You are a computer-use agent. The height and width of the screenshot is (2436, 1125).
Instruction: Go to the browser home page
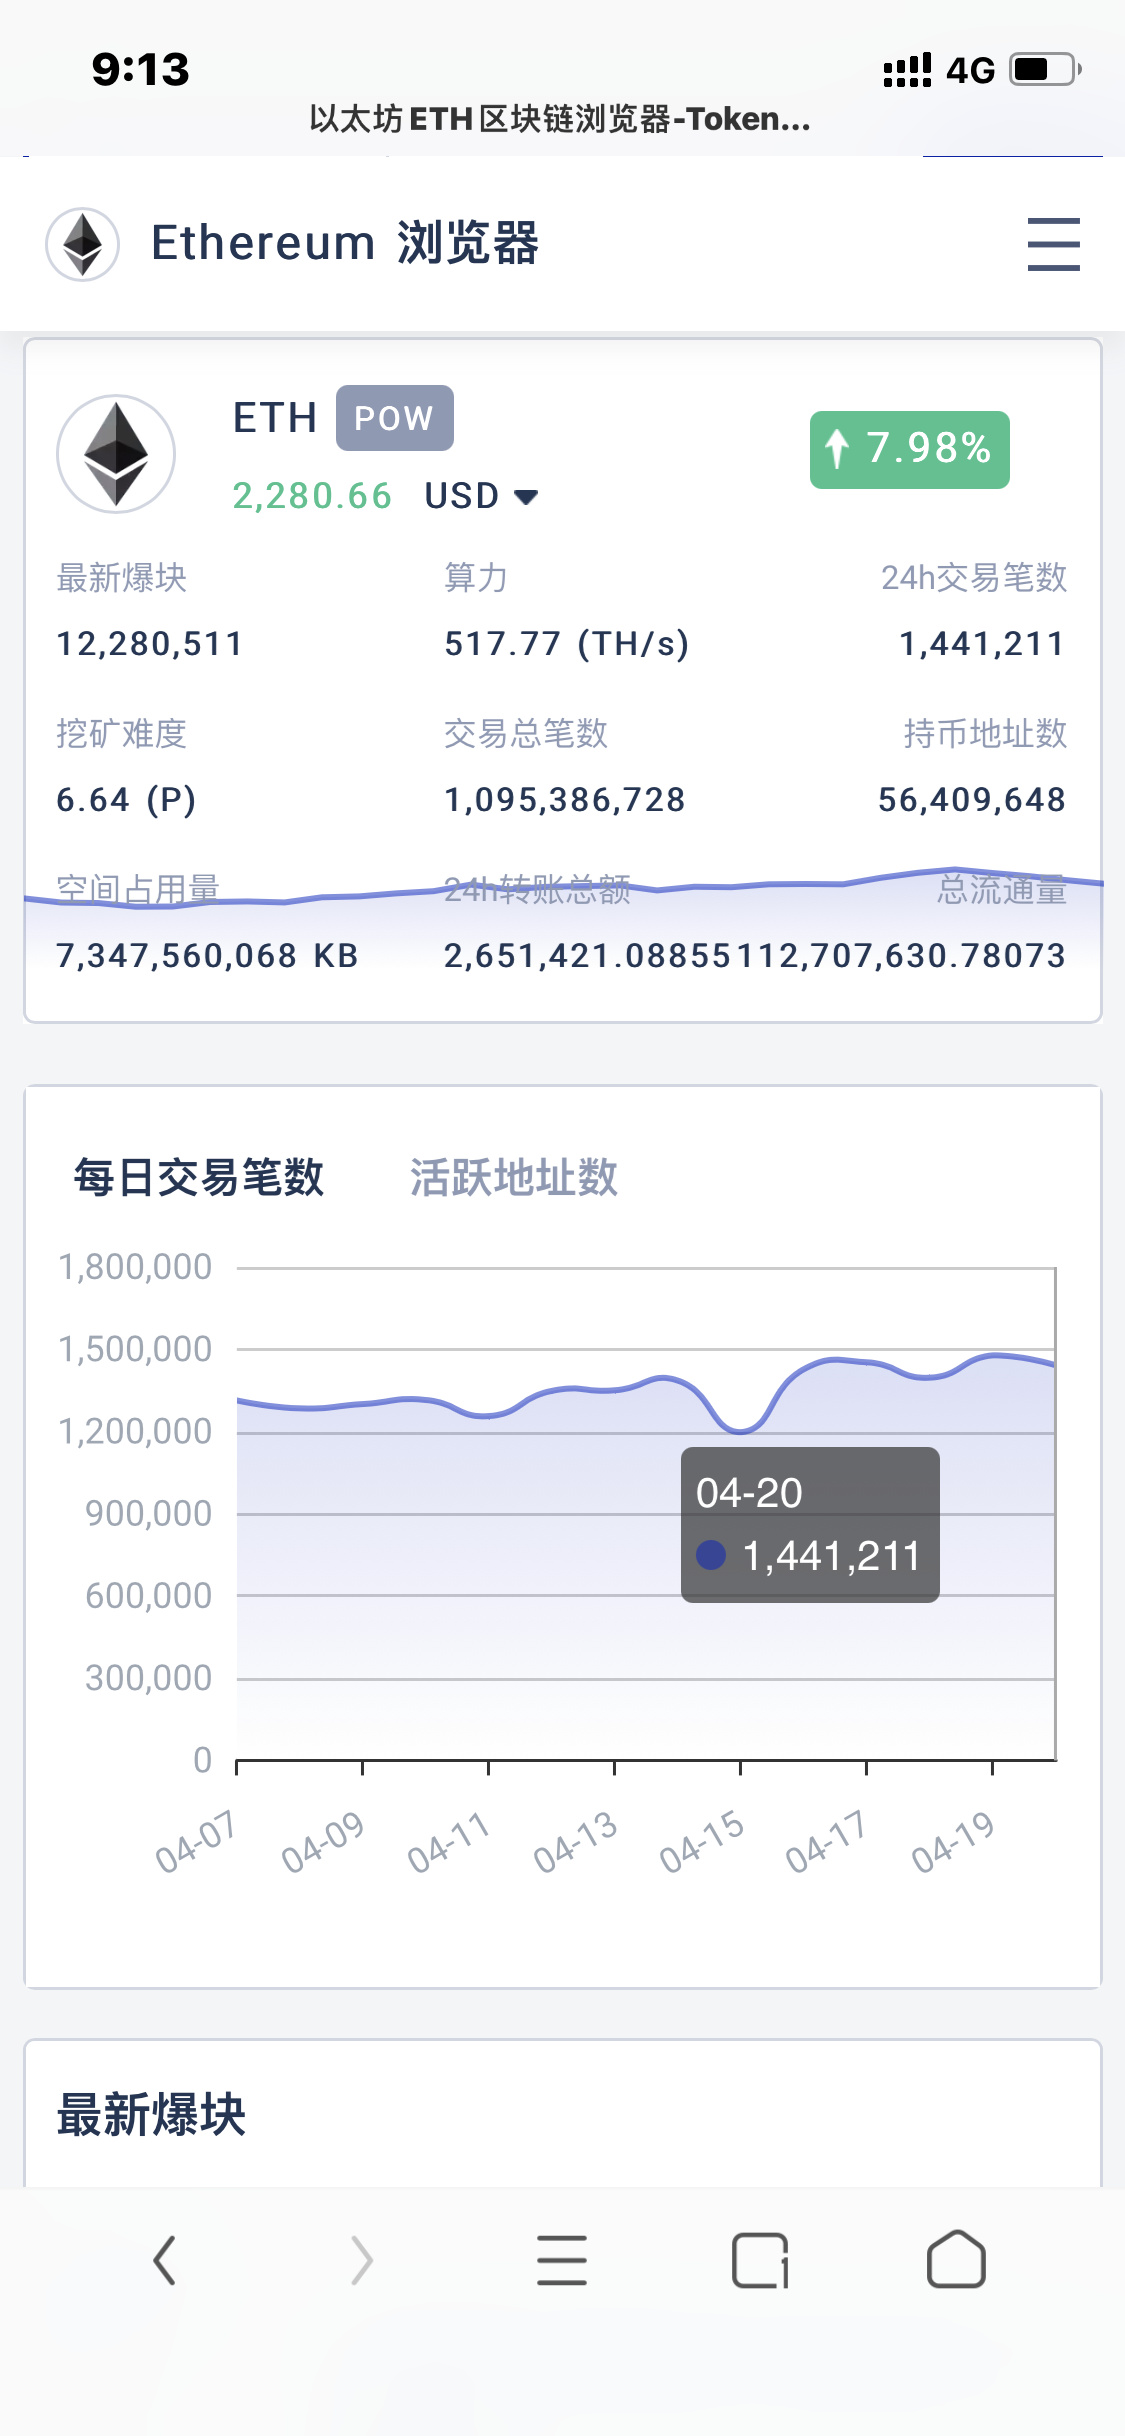coord(957,2259)
